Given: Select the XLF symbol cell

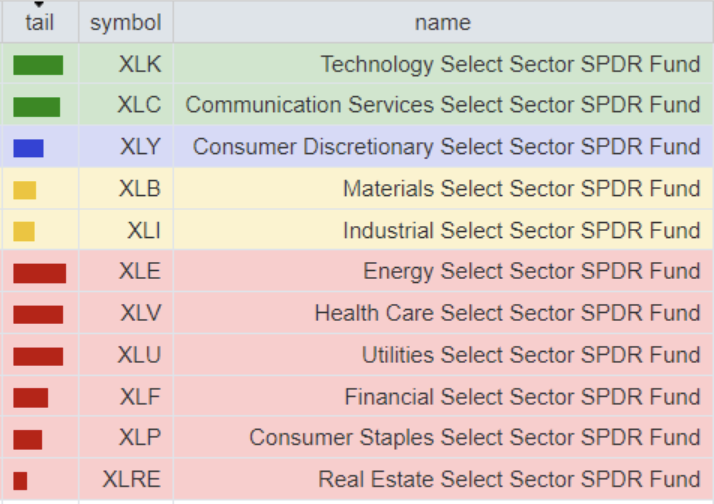Looking at the screenshot, I should click(x=140, y=397).
